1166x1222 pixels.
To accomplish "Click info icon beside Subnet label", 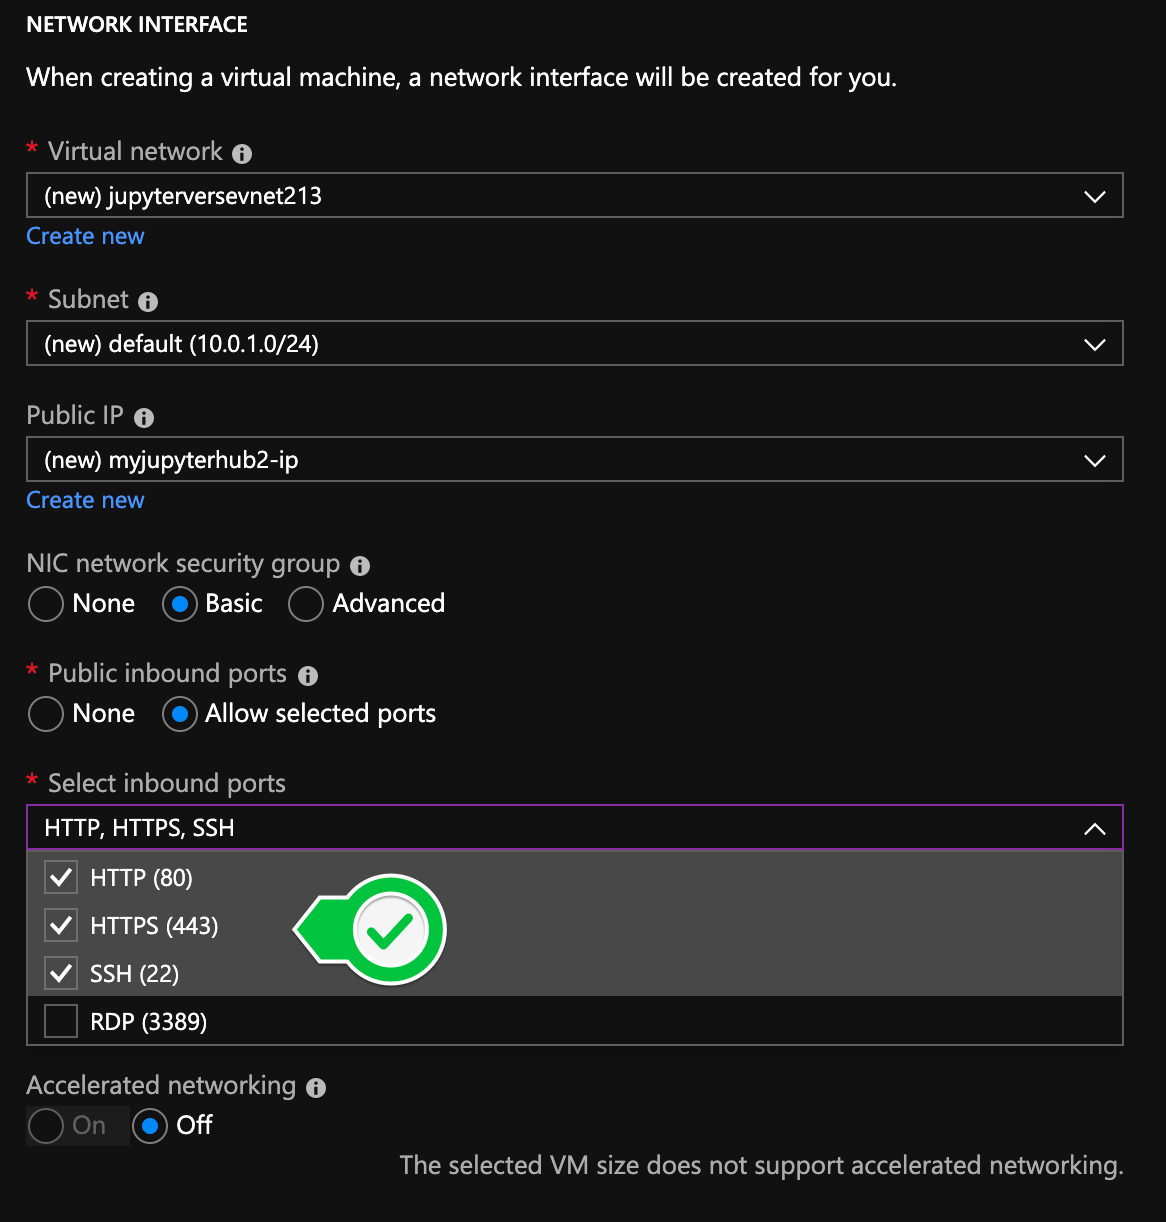I will [x=148, y=301].
